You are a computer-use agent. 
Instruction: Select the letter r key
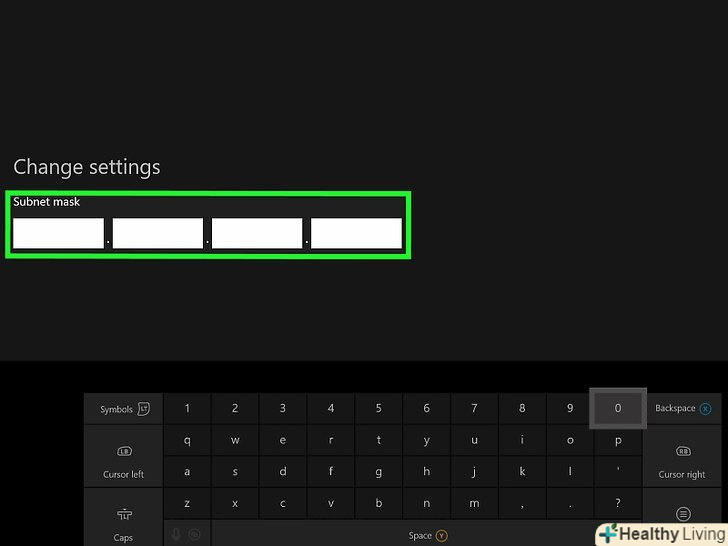pyautogui.click(x=331, y=440)
